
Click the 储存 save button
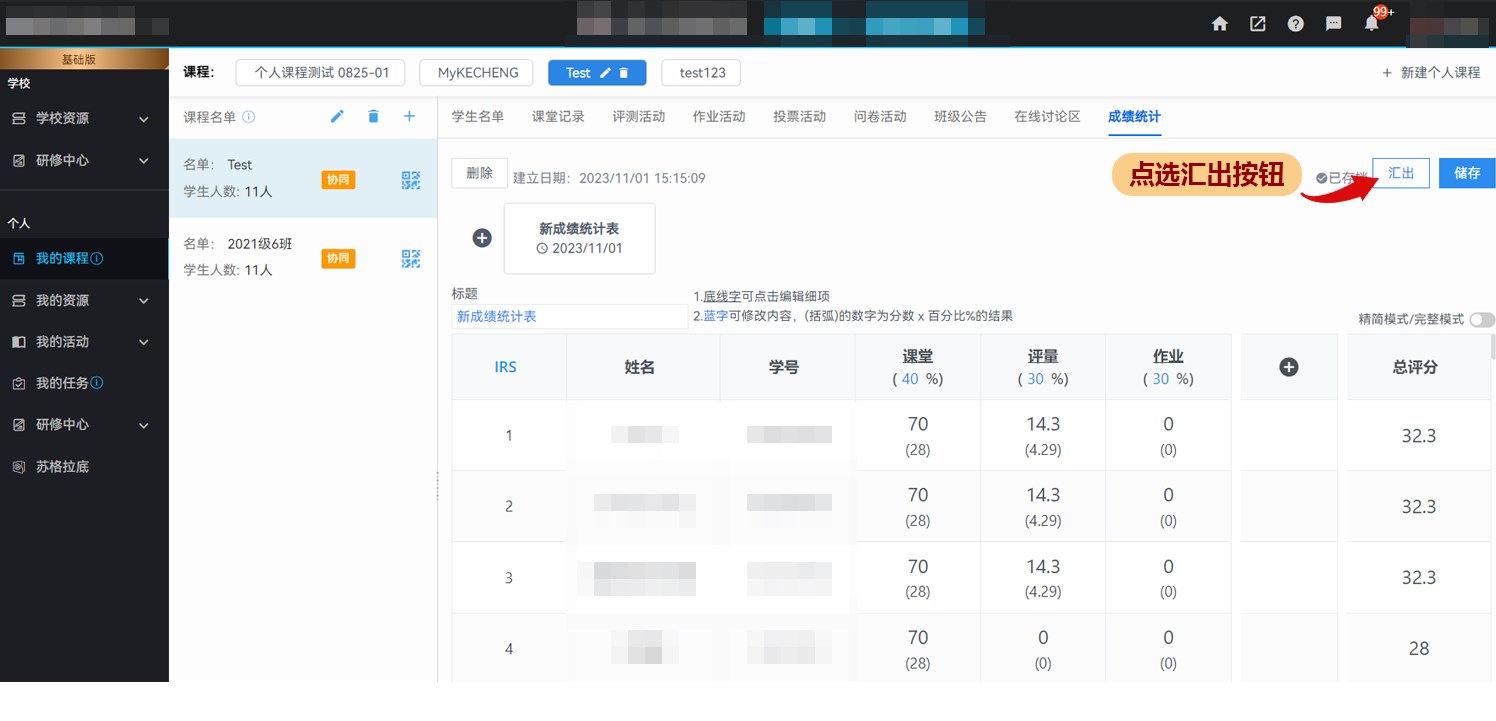(1467, 173)
